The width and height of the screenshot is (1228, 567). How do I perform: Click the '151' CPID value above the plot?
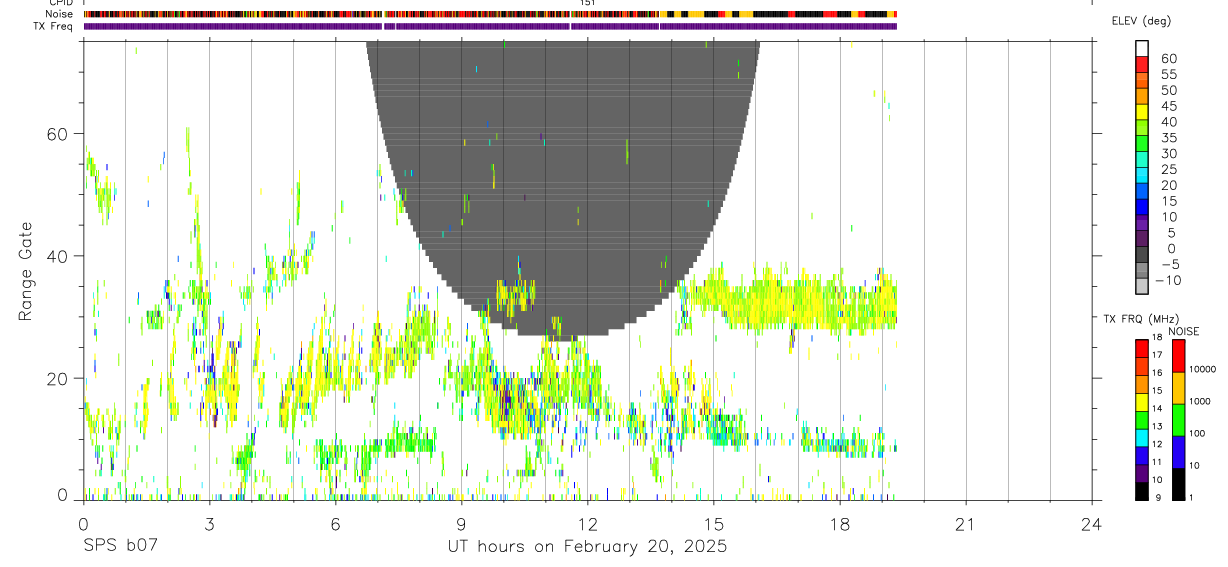coord(588,4)
